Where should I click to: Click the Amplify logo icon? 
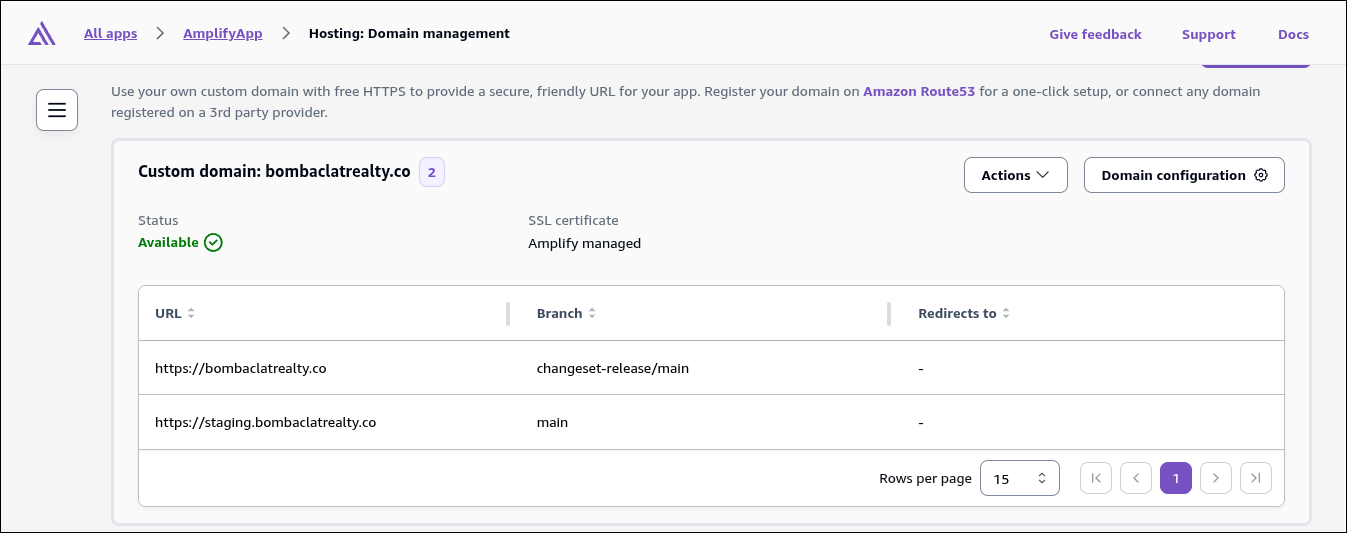41,34
